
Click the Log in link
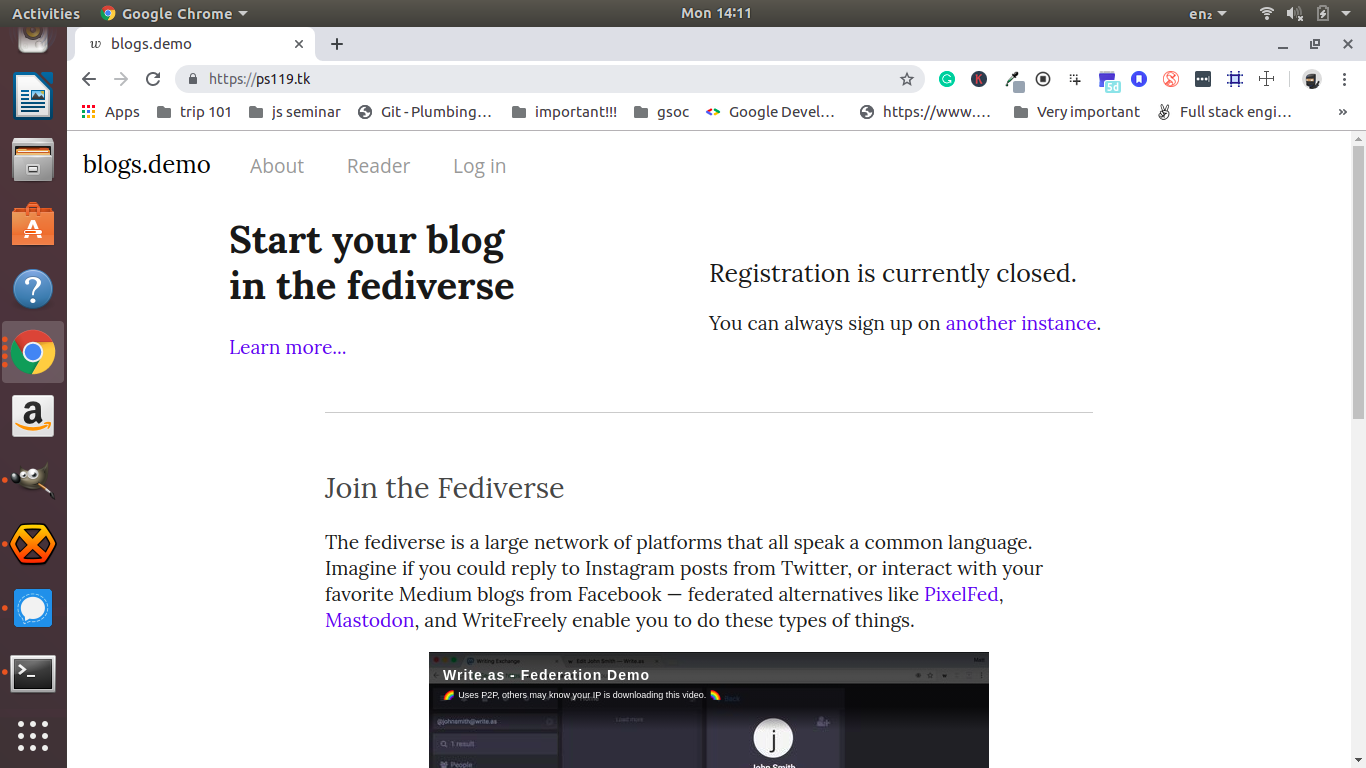pyautogui.click(x=479, y=166)
